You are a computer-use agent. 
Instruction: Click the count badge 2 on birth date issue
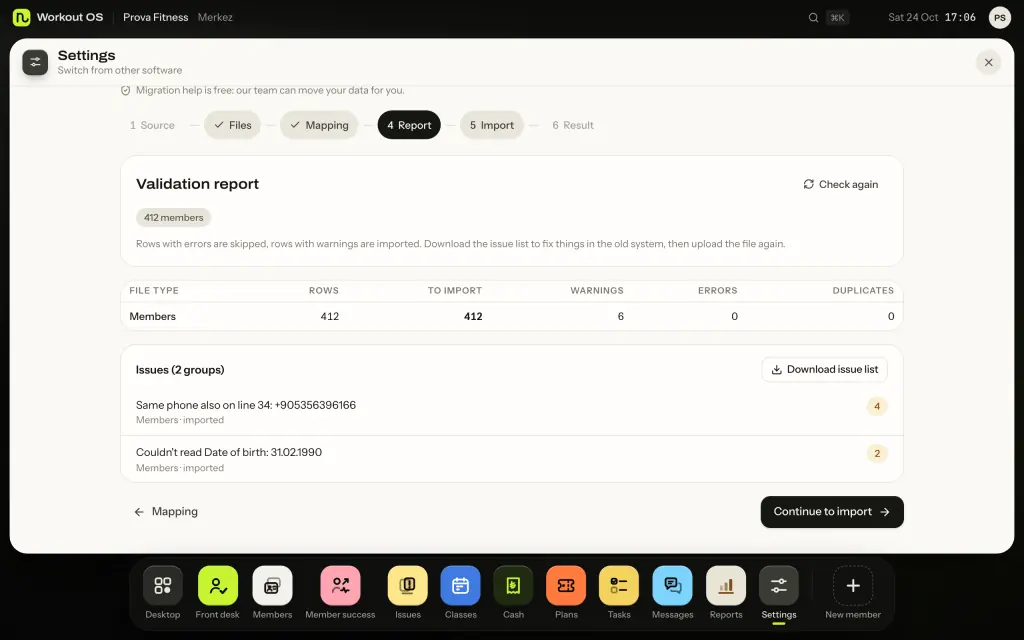[x=877, y=453]
